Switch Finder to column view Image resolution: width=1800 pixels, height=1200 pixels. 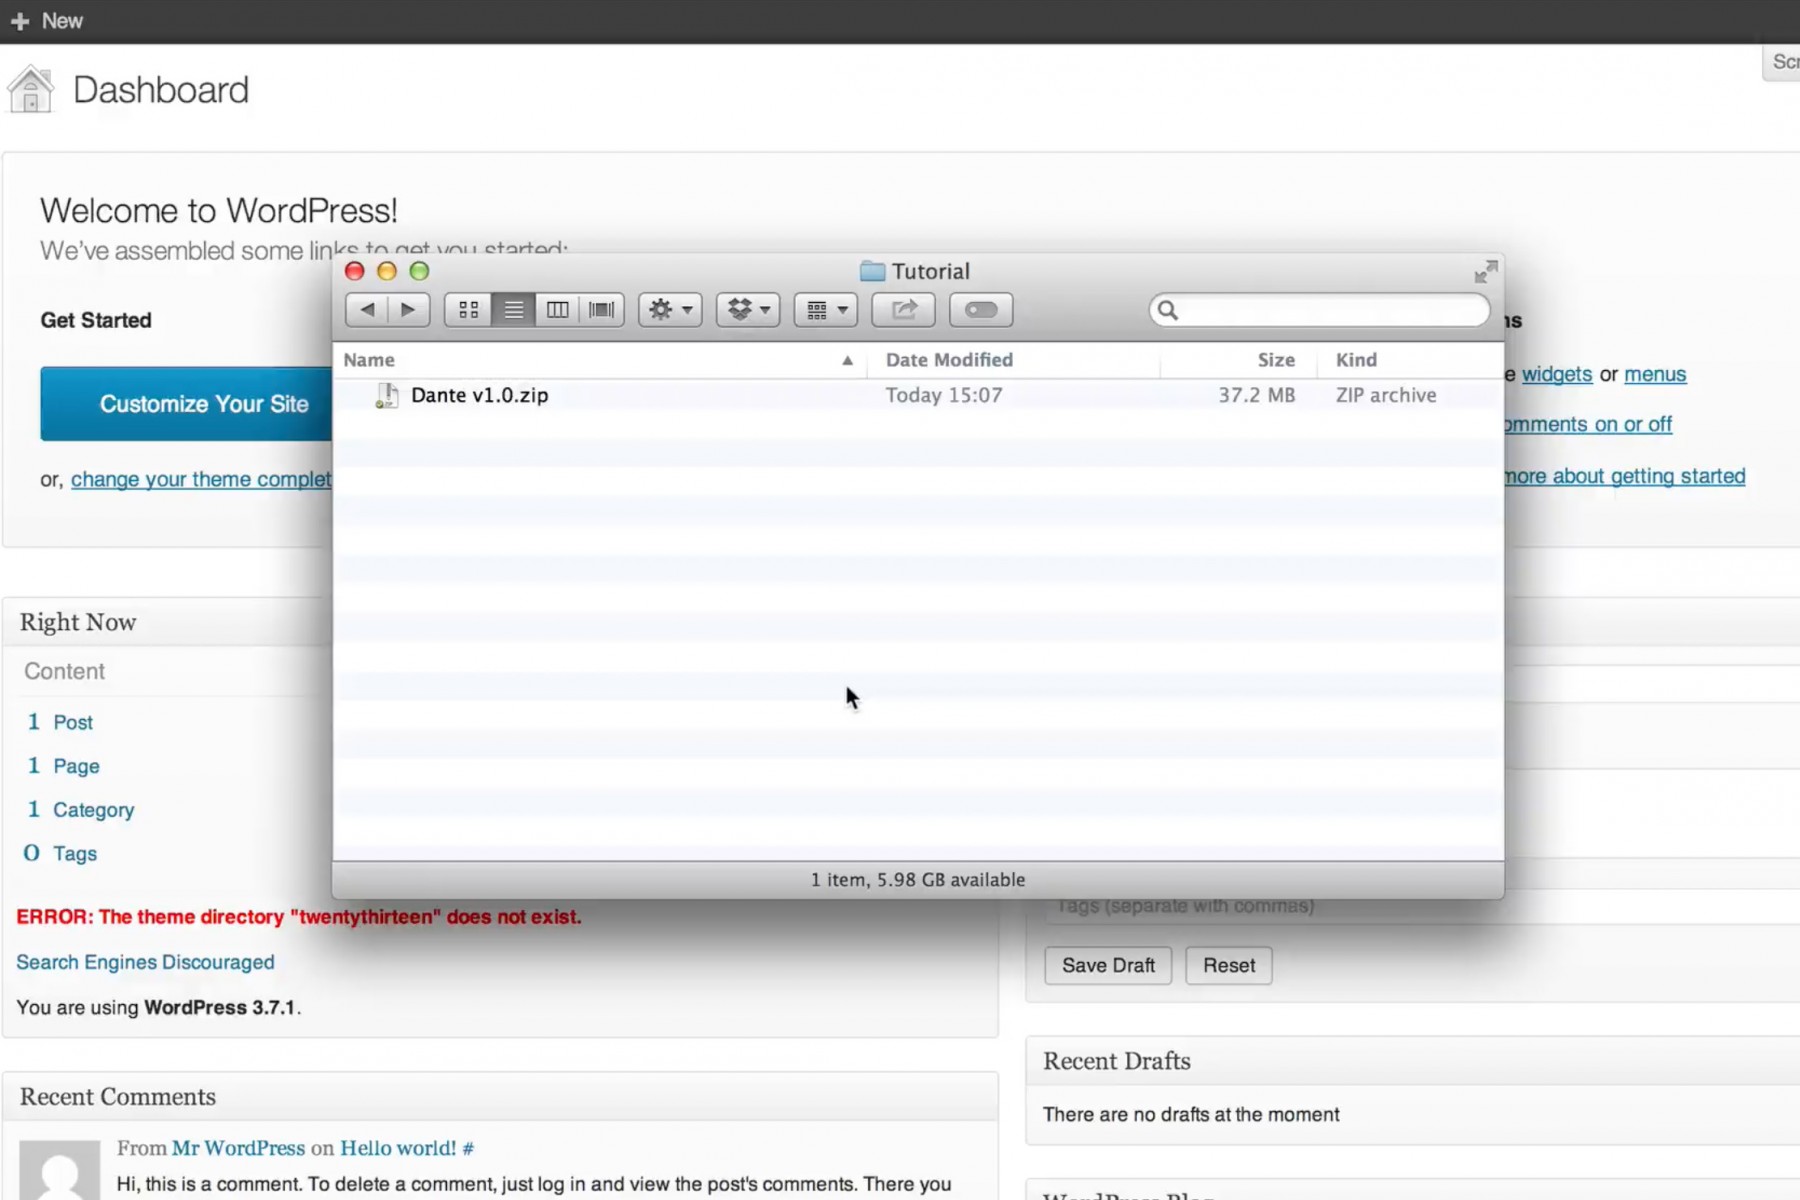coord(557,310)
